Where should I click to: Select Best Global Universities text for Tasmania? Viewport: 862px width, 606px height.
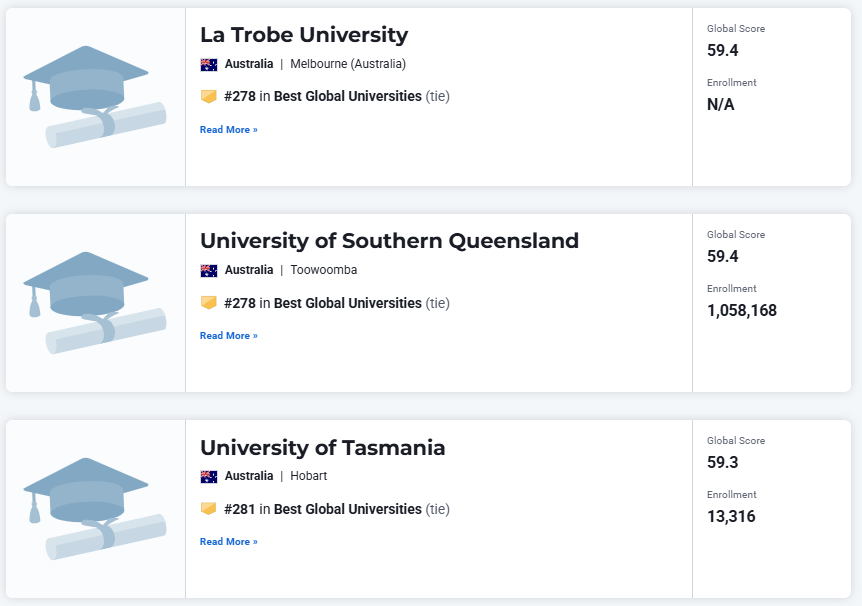tap(347, 509)
